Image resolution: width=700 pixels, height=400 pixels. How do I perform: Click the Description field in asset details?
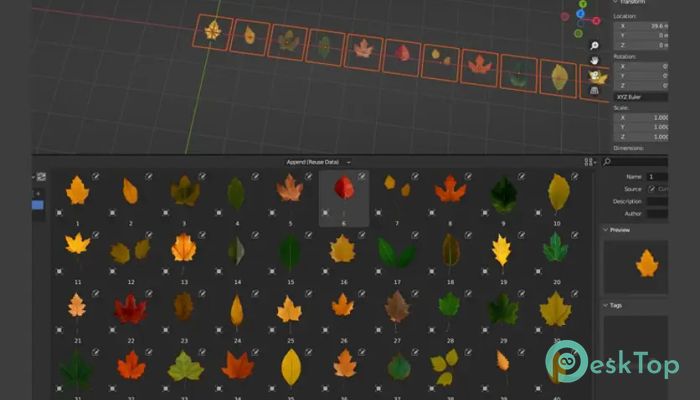point(658,202)
